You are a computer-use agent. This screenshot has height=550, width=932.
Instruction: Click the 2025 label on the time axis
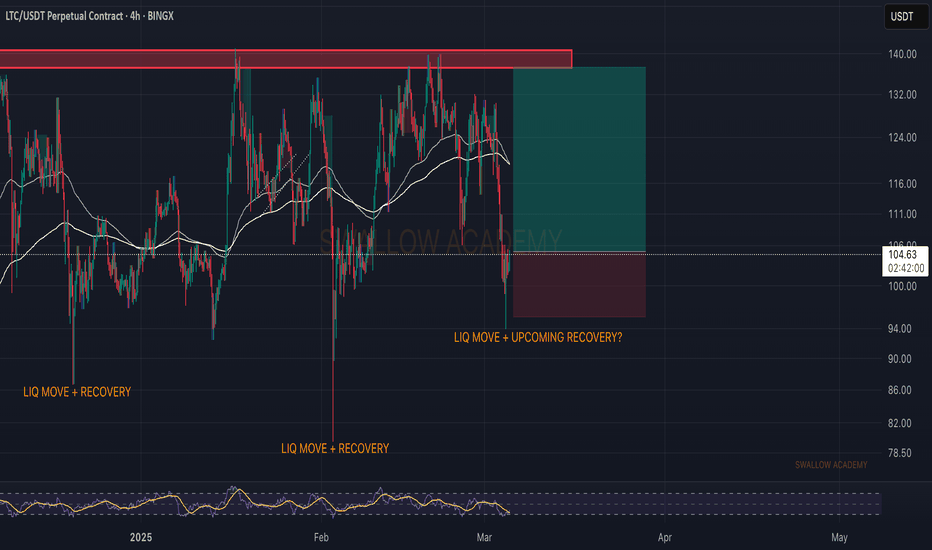click(x=141, y=538)
